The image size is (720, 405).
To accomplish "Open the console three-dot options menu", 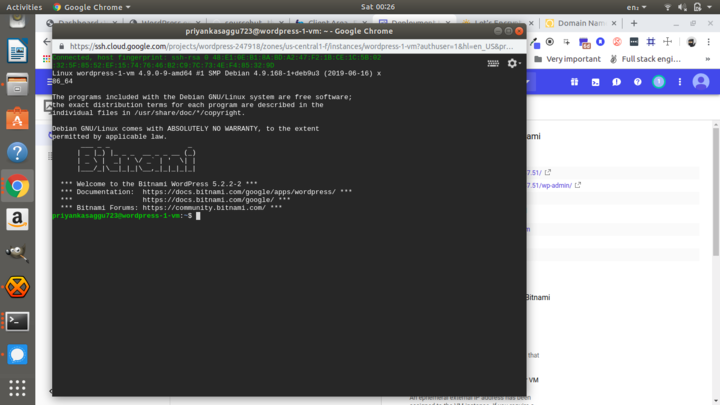I will point(680,82).
